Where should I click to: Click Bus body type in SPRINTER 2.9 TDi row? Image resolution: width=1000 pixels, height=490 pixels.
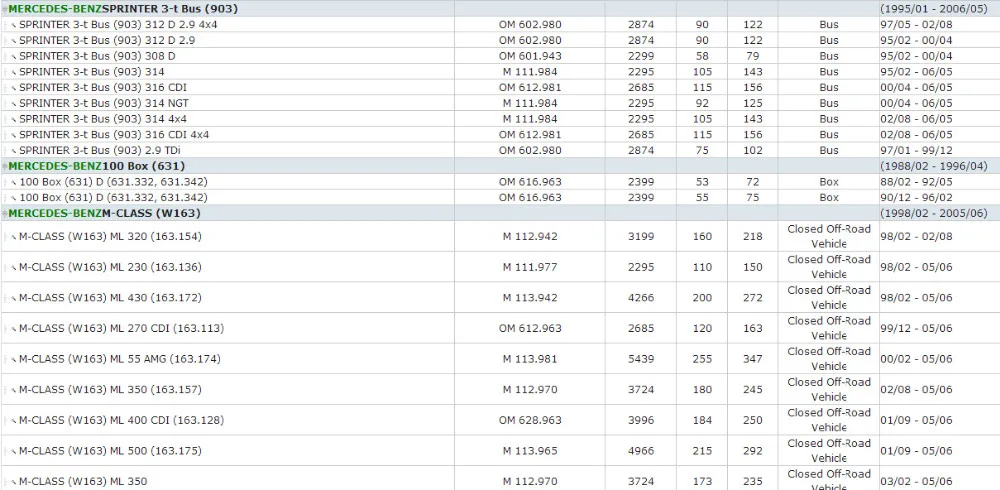829,151
